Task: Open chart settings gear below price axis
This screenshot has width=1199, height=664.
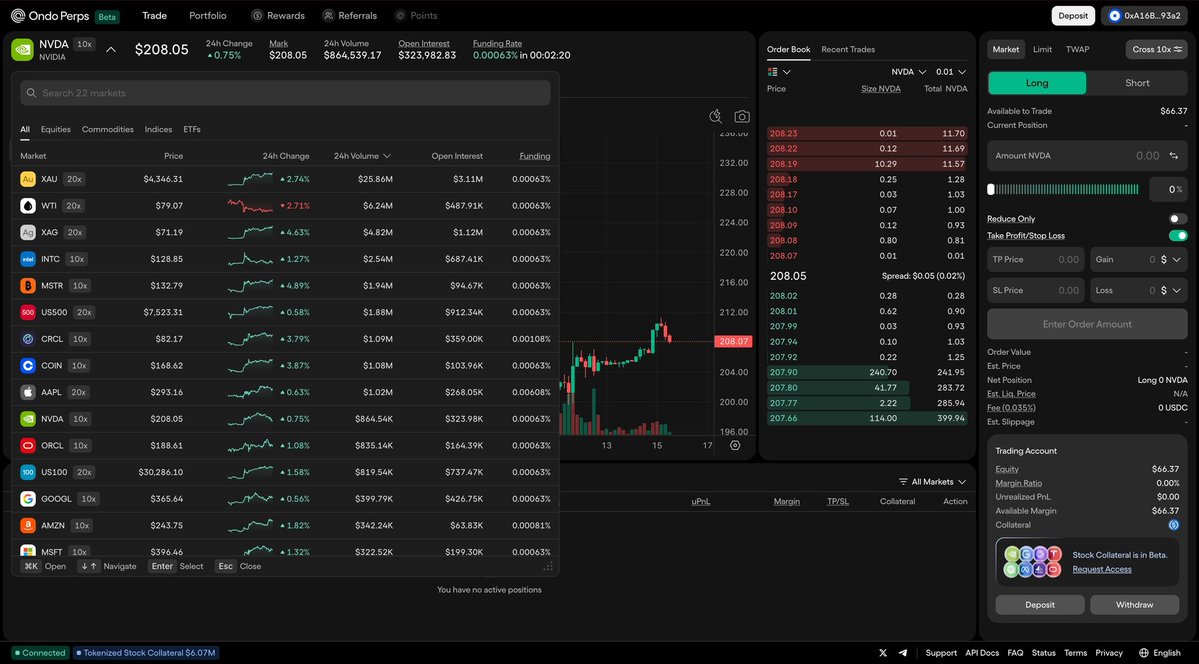Action: coord(735,445)
